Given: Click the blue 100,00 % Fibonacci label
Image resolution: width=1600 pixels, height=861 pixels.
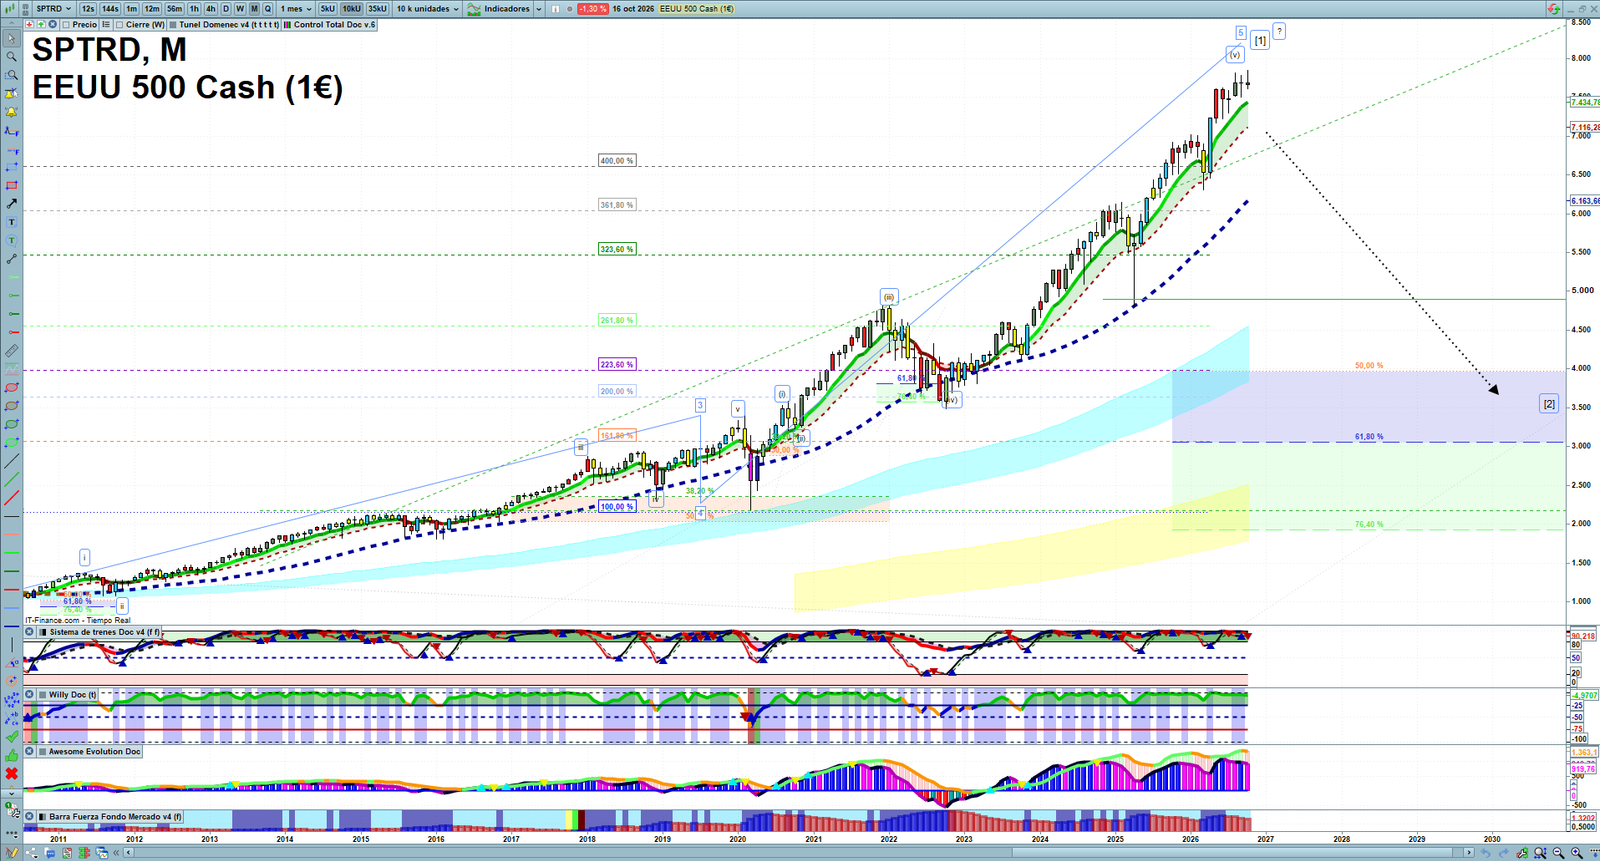Looking at the screenshot, I should (616, 507).
